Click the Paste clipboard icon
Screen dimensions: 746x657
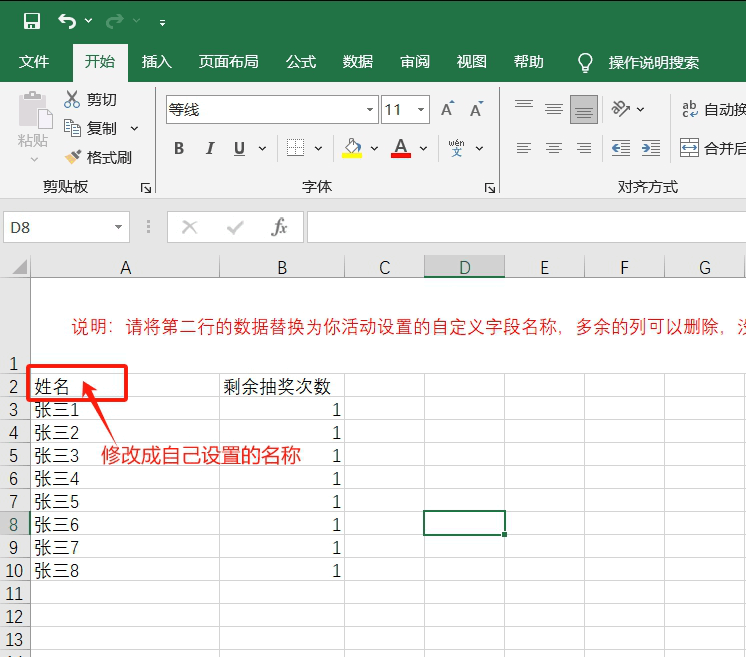pyautogui.click(x=35, y=110)
